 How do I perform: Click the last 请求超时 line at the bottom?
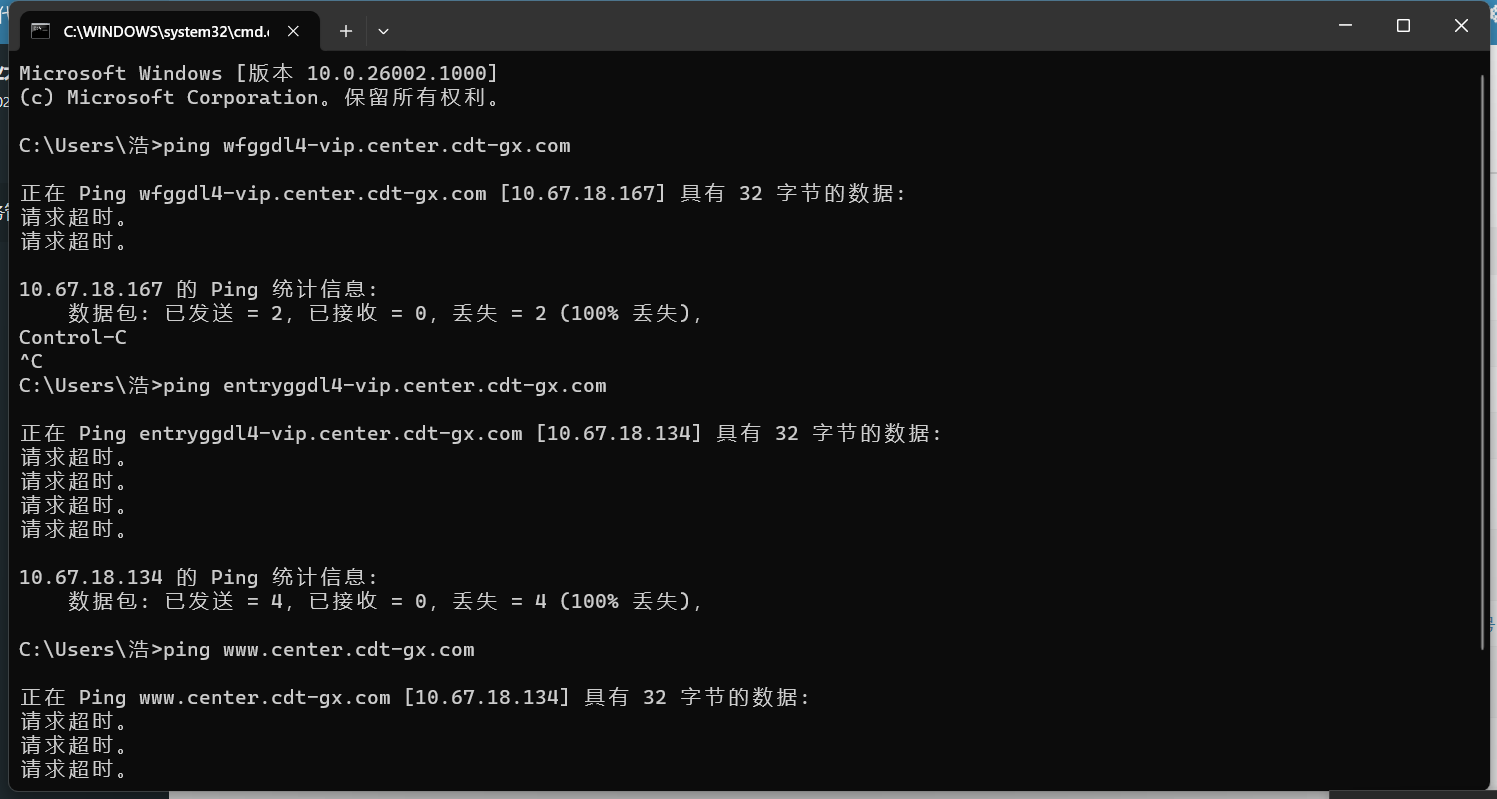[x=74, y=769]
